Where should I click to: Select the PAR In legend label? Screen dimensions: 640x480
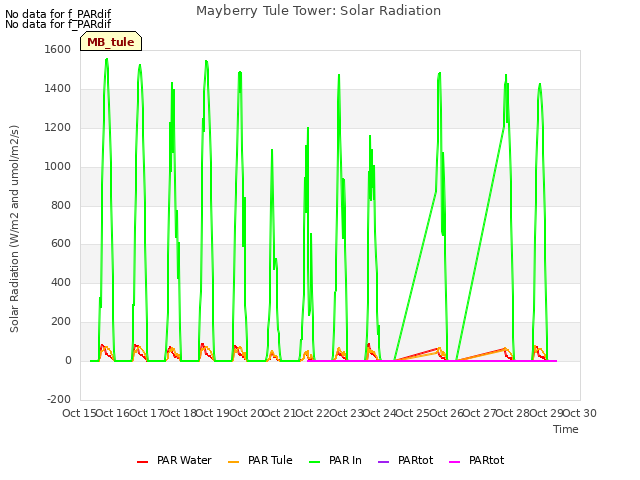click(x=345, y=460)
